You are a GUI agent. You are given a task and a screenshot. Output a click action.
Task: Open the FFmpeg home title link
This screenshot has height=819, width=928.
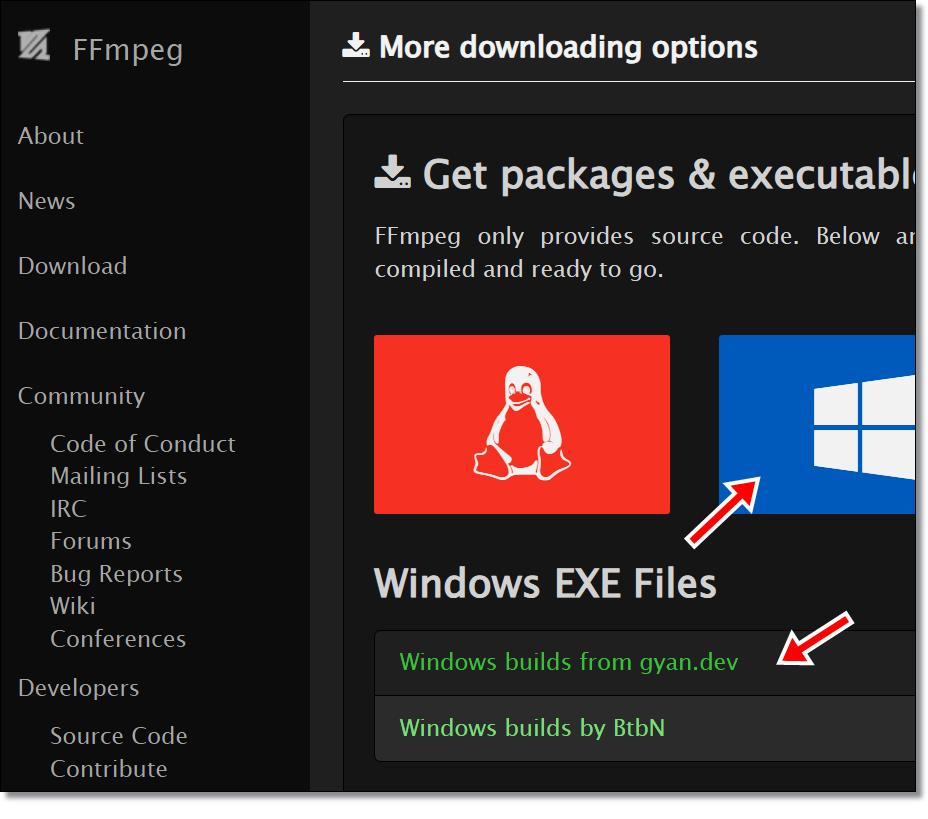pos(128,51)
